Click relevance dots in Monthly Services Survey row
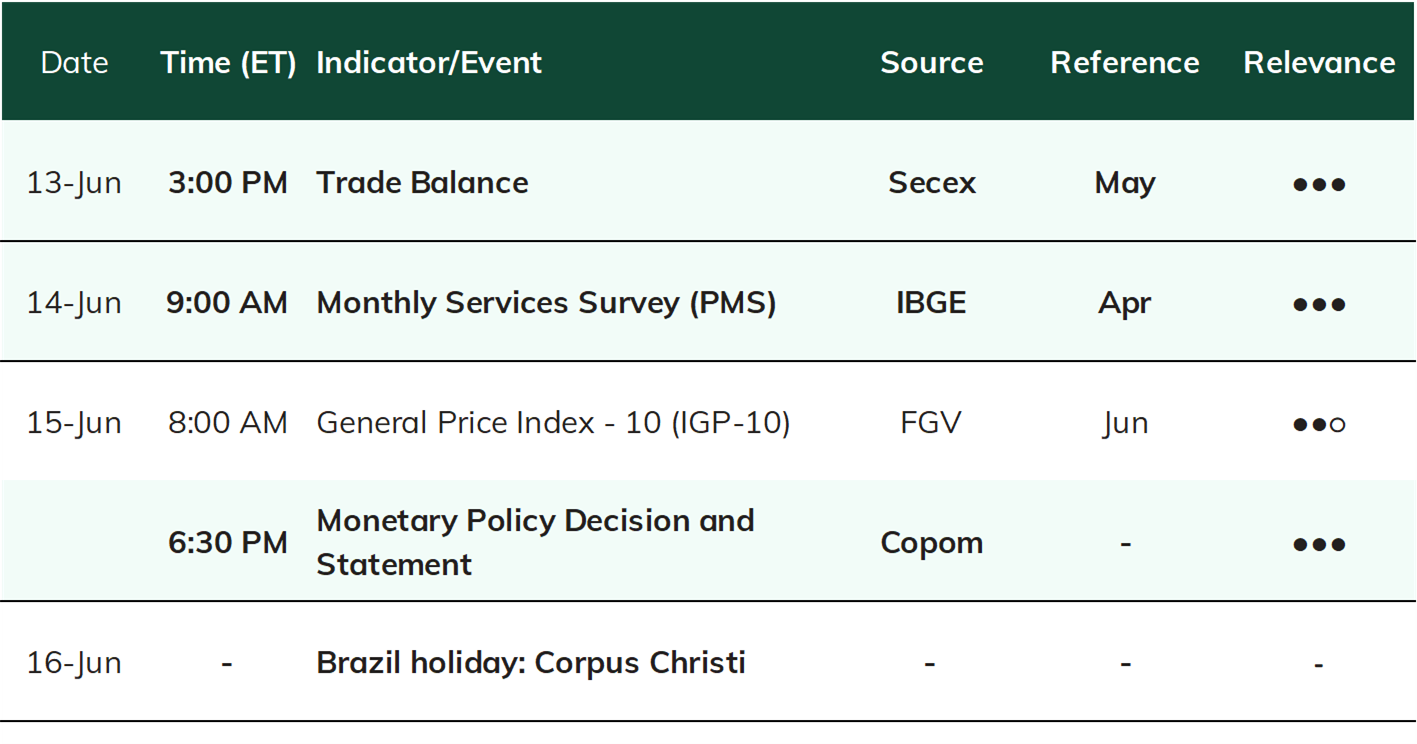 (1319, 304)
